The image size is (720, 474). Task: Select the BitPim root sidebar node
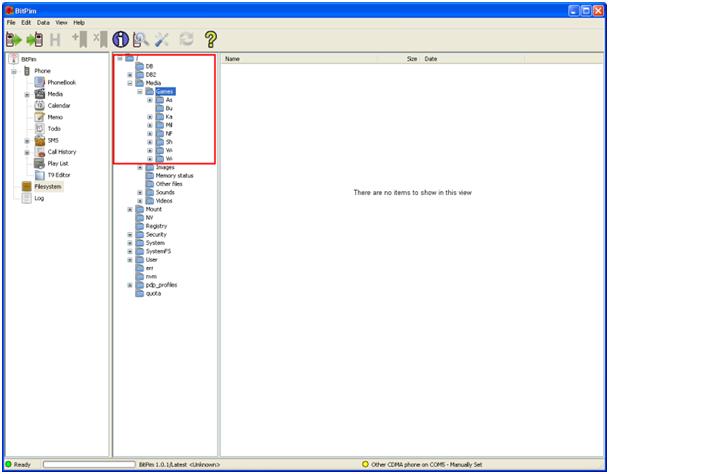click(28, 59)
